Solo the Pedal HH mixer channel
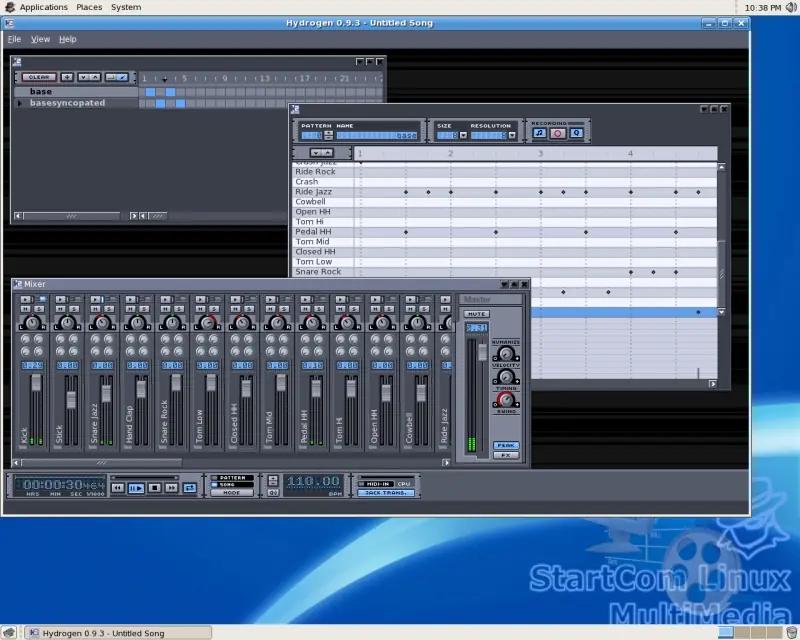Screen dimensions: 800x640 coord(319,309)
